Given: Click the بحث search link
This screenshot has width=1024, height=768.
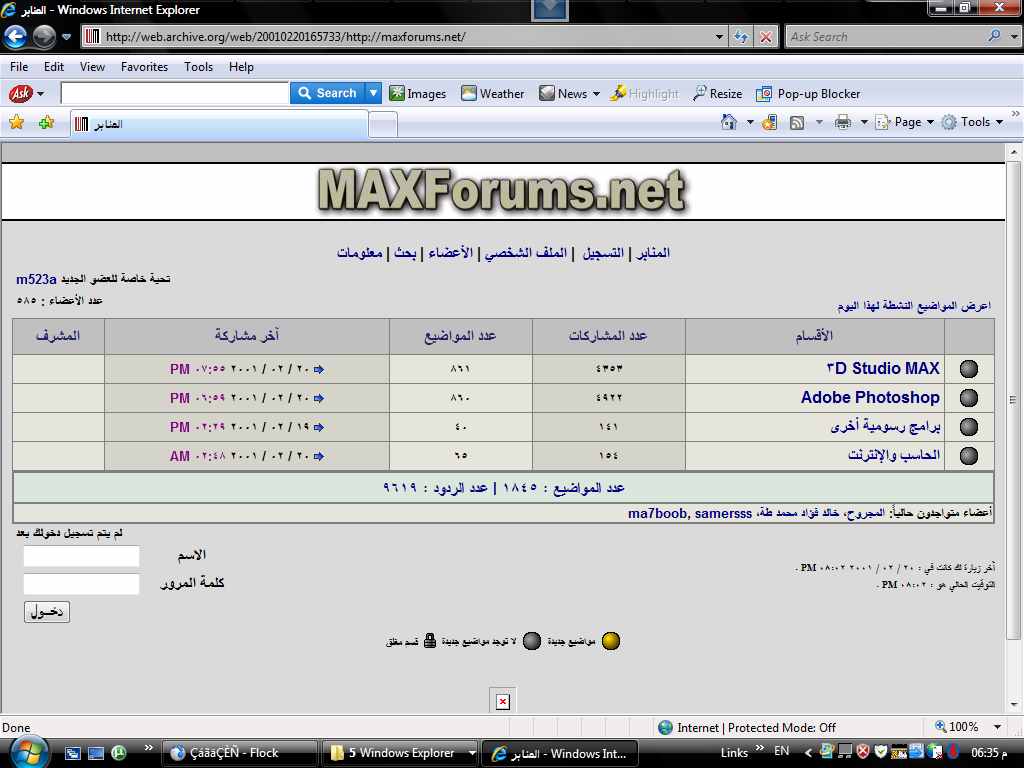Looking at the screenshot, I should tap(405, 253).
